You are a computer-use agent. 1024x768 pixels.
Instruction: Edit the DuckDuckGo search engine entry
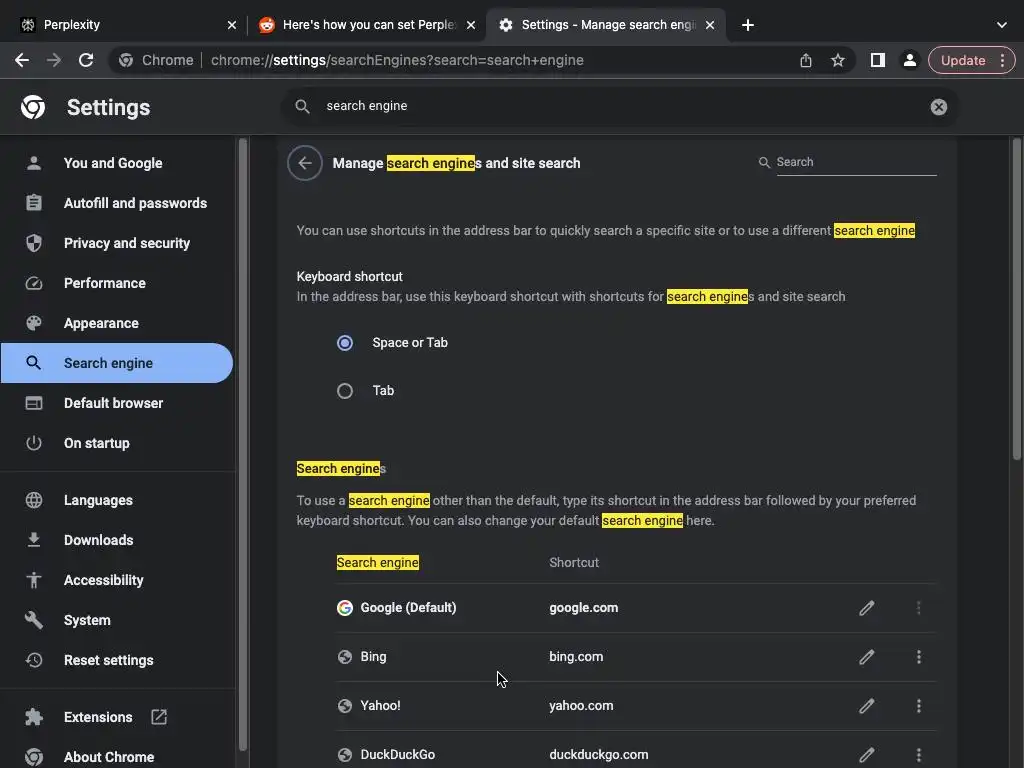click(867, 755)
